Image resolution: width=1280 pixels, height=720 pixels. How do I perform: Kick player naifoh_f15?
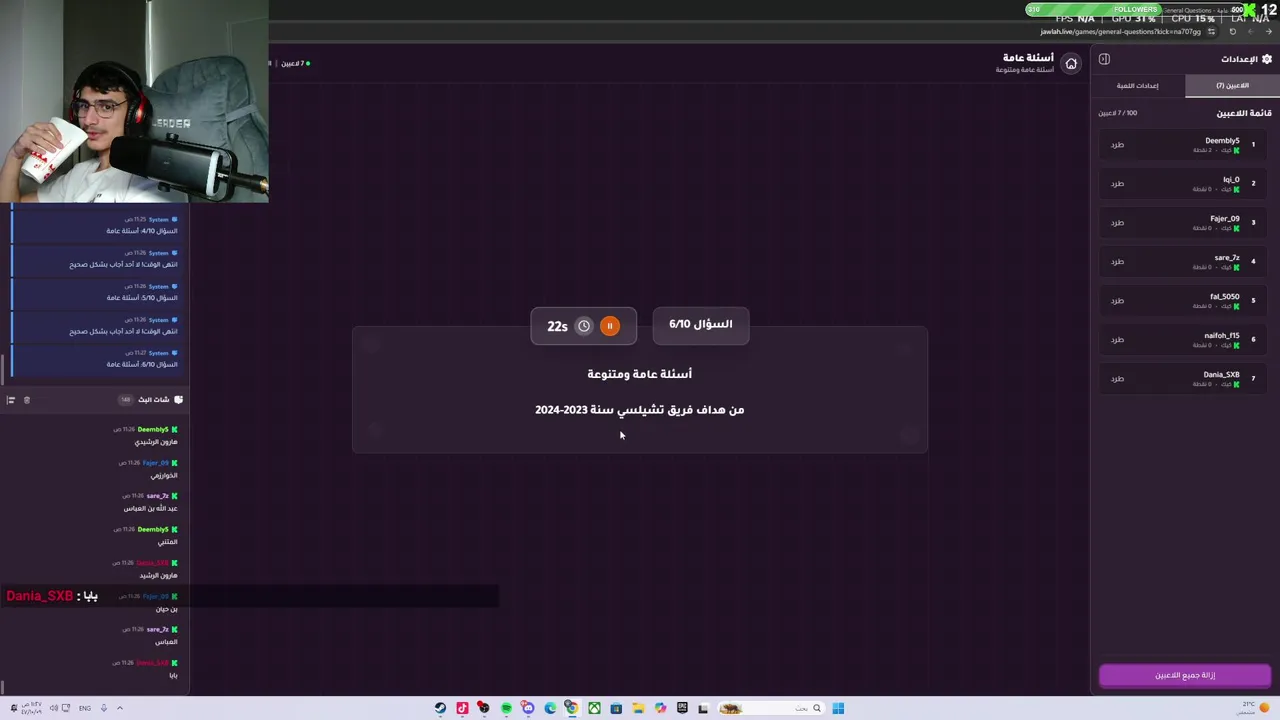coord(1117,340)
